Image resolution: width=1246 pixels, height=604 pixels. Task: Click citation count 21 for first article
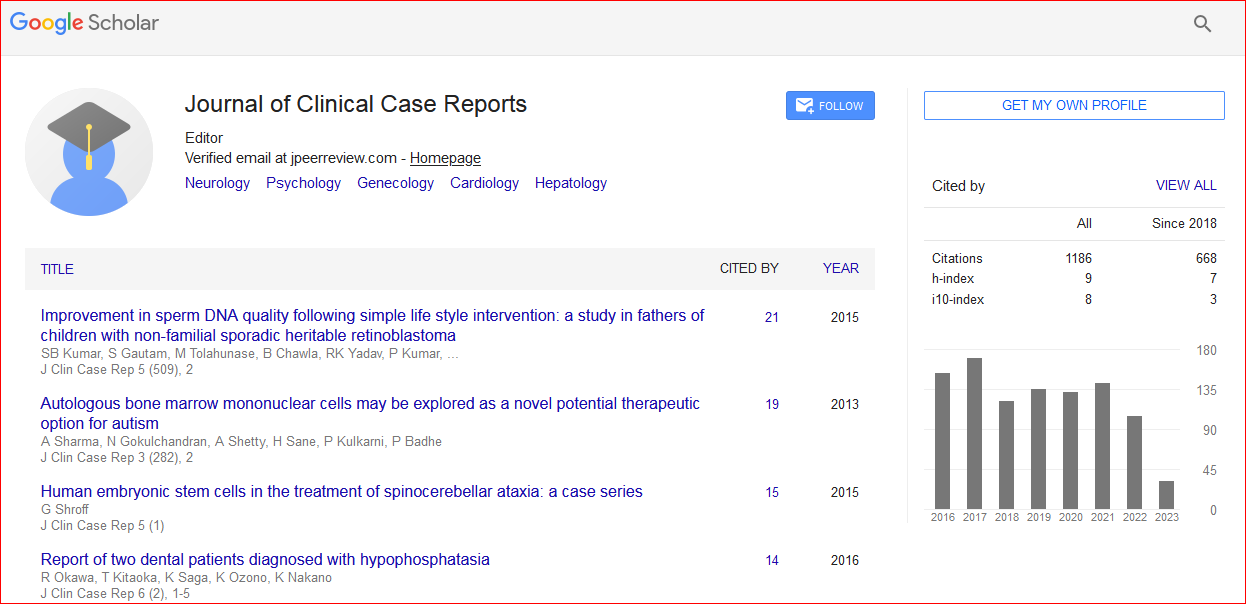click(x=771, y=318)
